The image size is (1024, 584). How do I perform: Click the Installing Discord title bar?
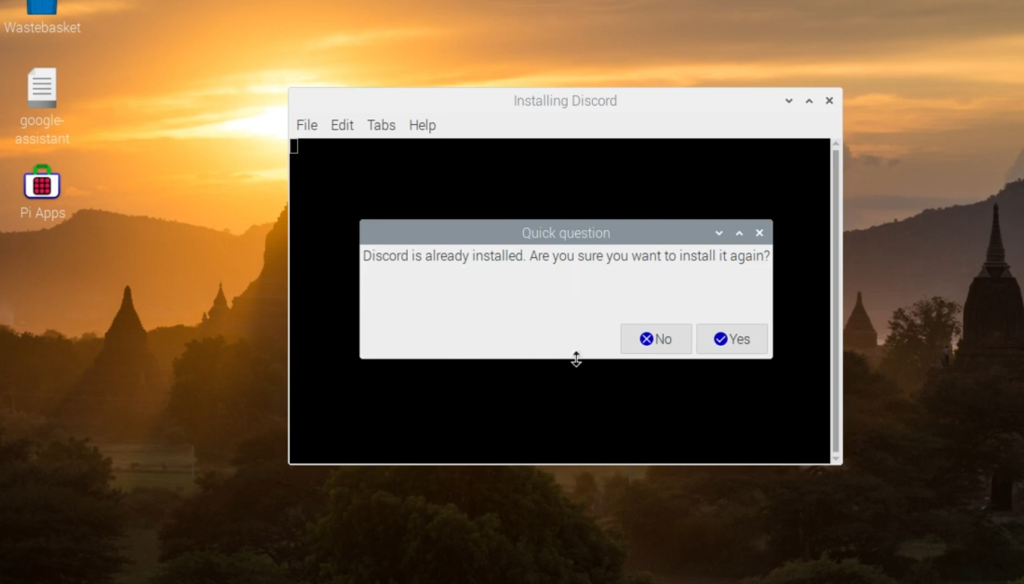tap(565, 101)
